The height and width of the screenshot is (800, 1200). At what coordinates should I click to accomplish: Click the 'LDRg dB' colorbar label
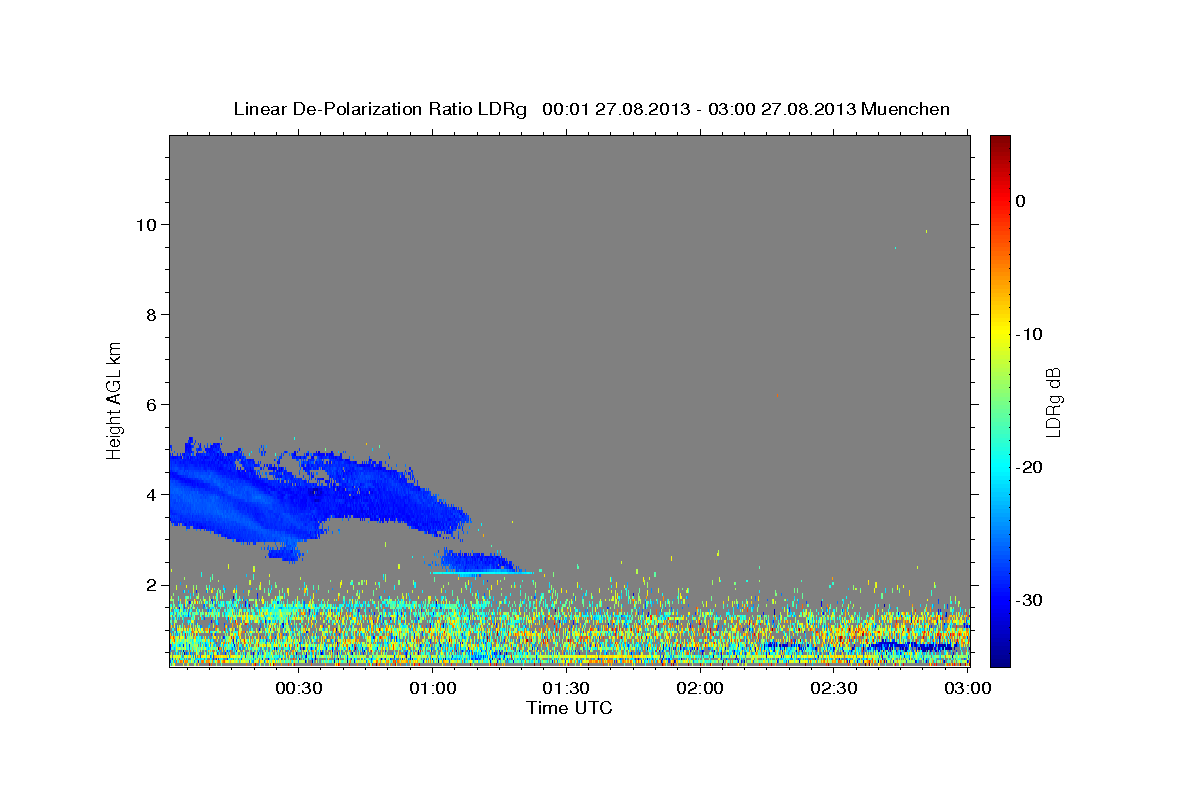[1053, 402]
